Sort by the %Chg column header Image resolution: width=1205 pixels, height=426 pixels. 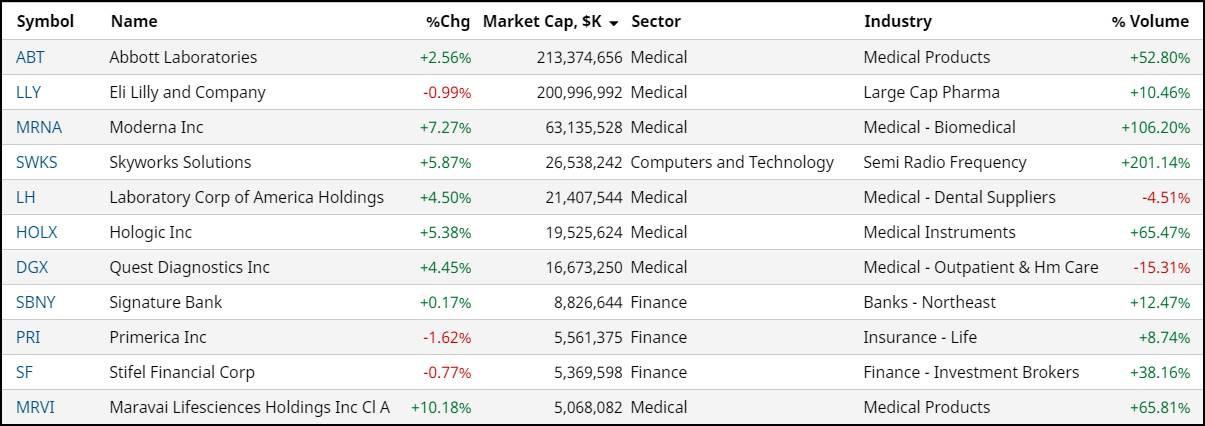(448, 21)
